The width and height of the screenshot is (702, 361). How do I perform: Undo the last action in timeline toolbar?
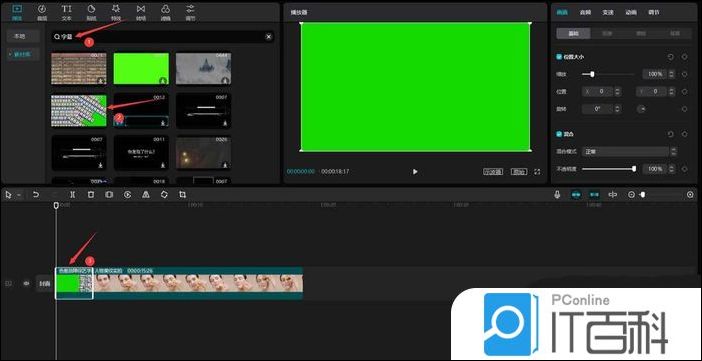click(36, 195)
